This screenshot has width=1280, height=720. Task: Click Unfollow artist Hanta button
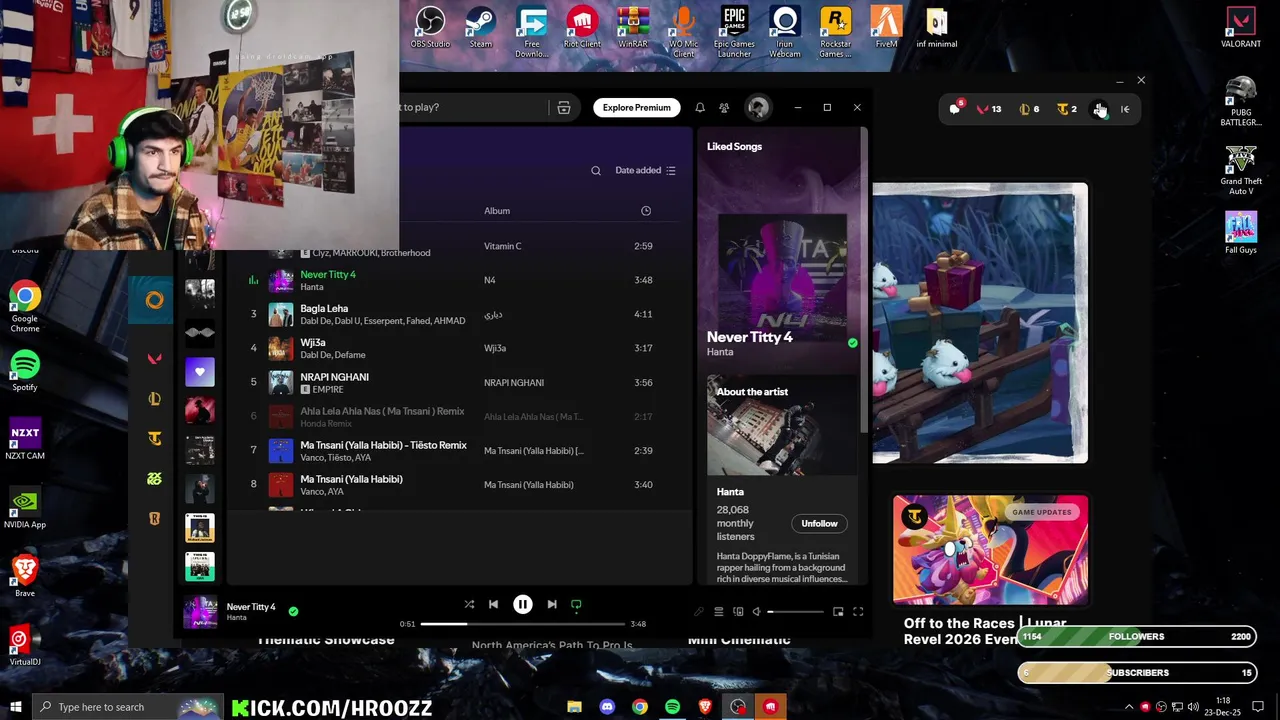[819, 523]
